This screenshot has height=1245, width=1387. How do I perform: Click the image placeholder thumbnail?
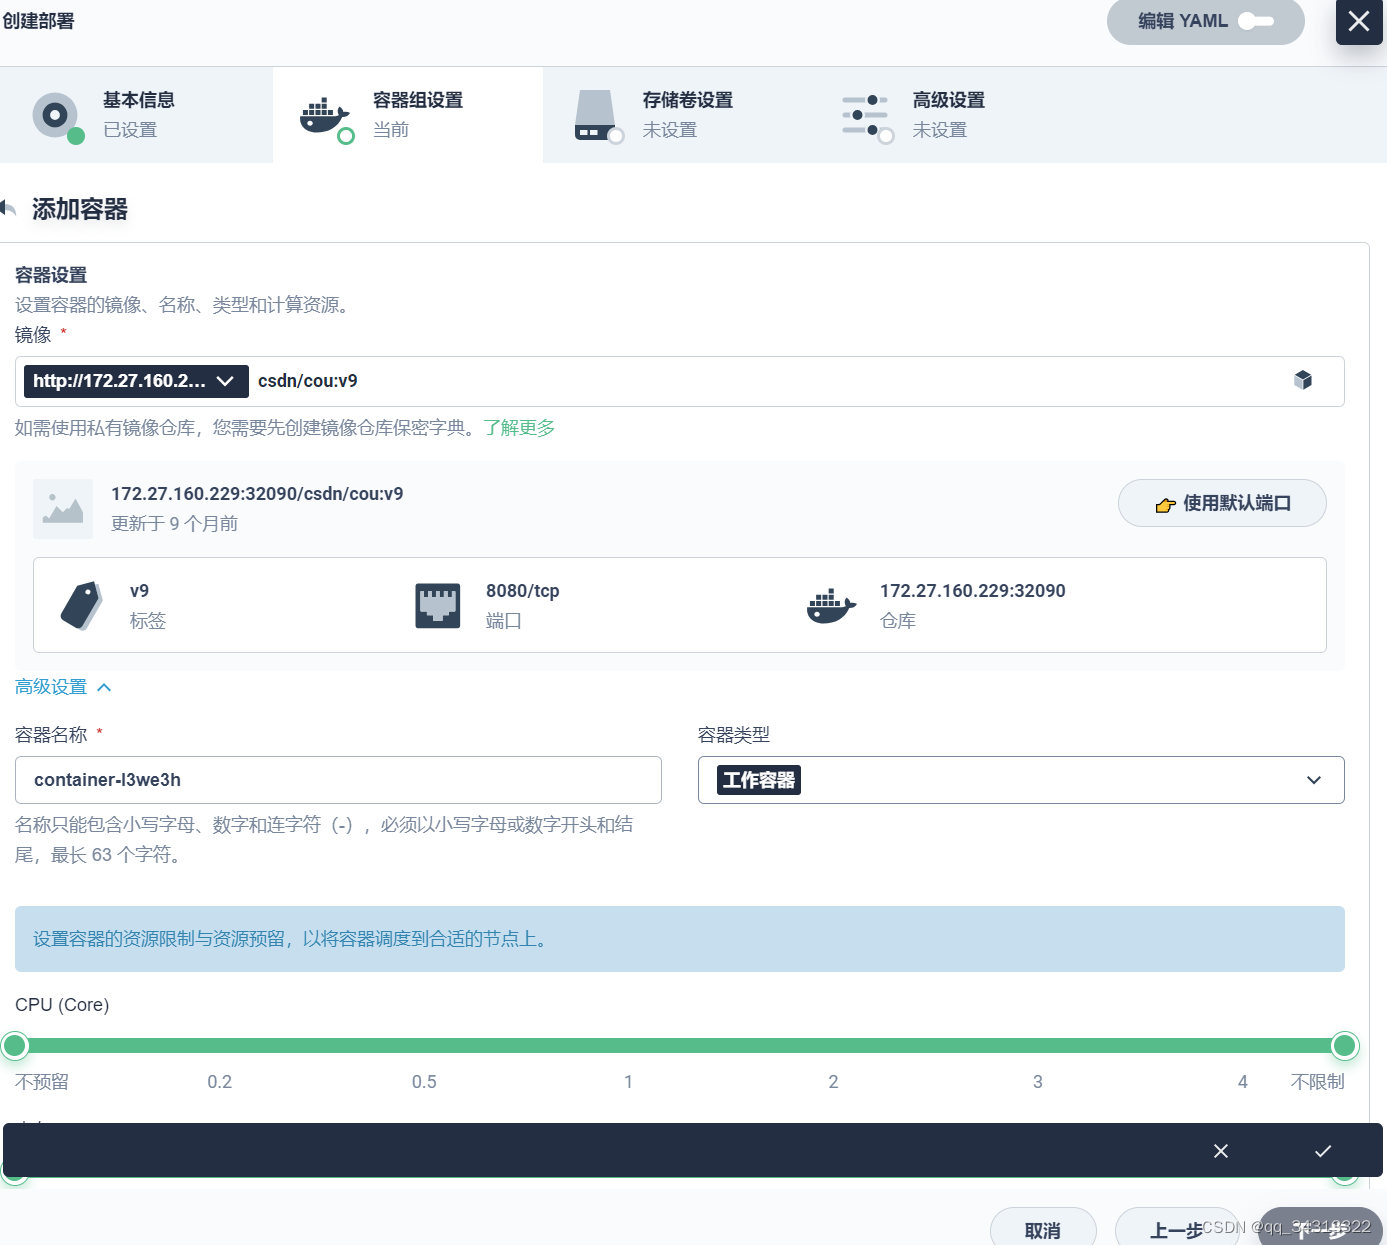[x=63, y=509]
